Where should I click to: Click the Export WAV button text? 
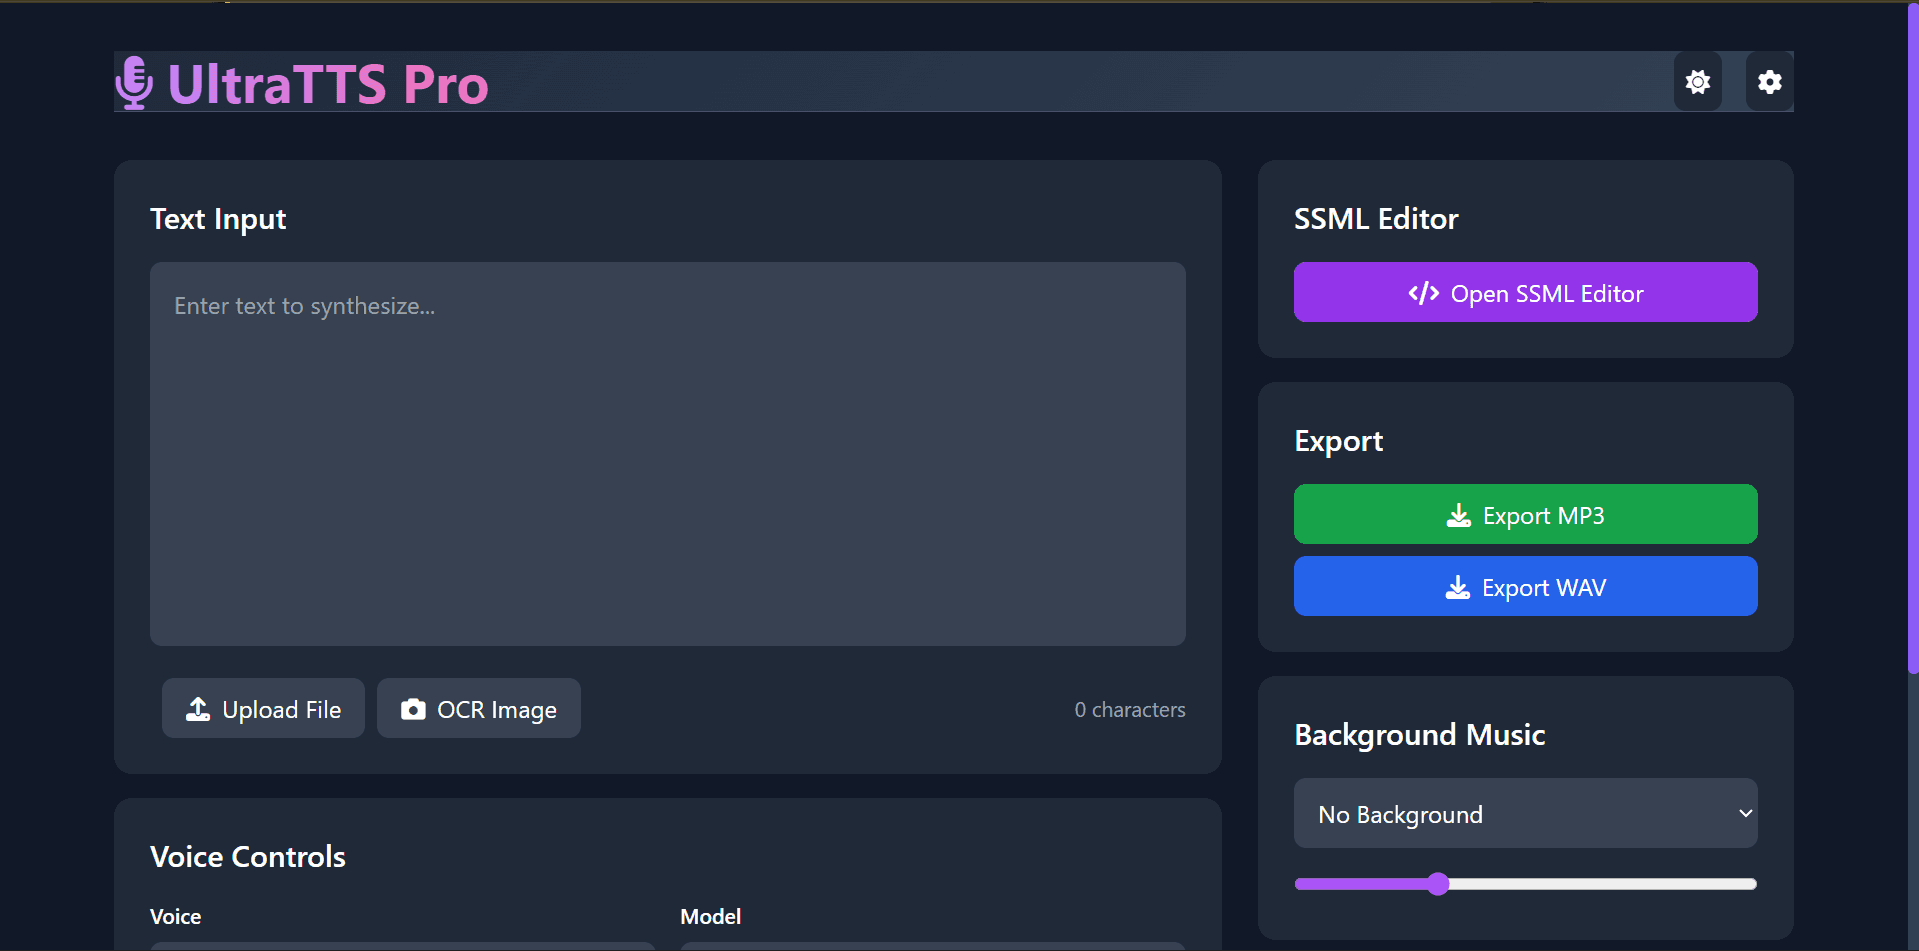coord(1544,588)
